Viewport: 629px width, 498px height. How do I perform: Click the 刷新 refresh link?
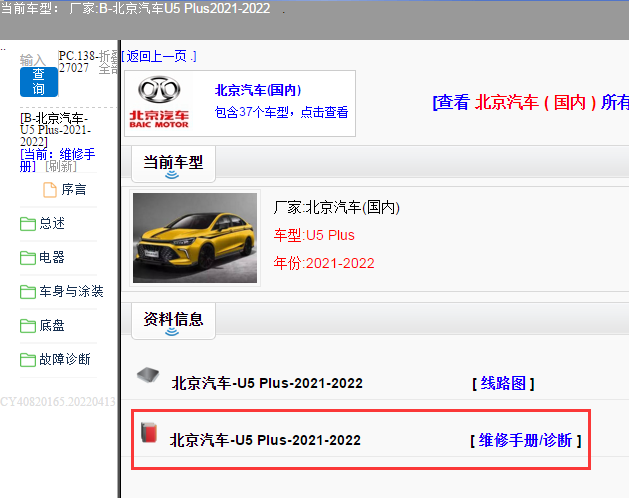61,166
